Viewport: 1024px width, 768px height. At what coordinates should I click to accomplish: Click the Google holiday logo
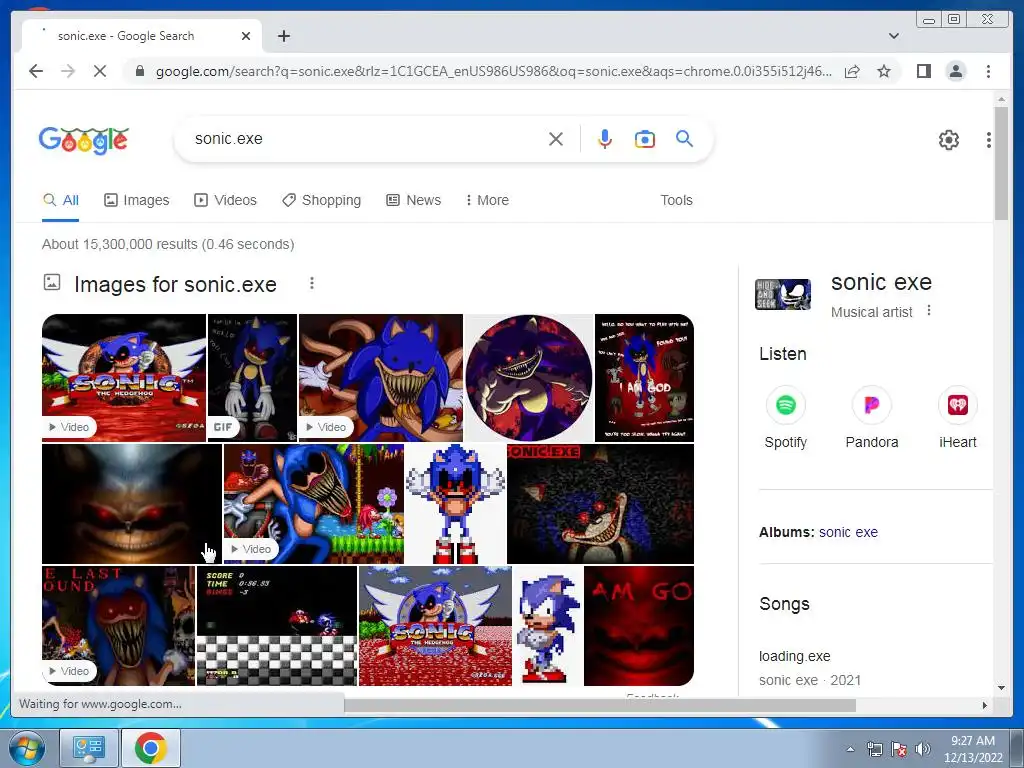[x=84, y=140]
